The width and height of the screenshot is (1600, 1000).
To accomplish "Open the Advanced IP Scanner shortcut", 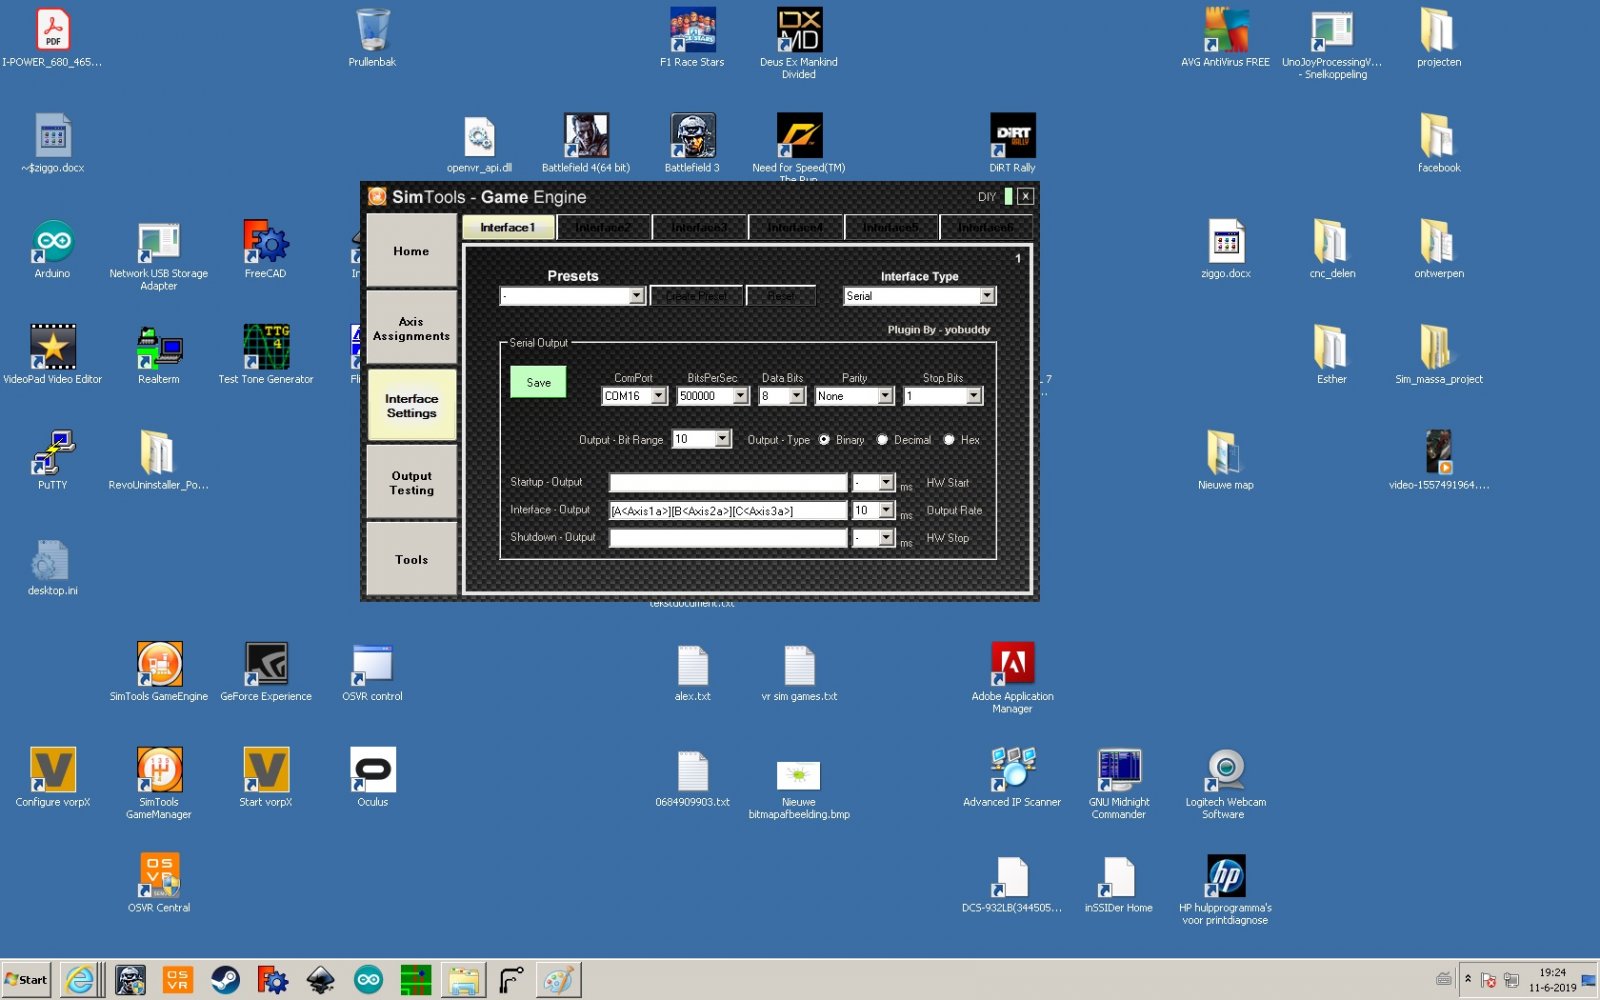I will (x=1012, y=777).
